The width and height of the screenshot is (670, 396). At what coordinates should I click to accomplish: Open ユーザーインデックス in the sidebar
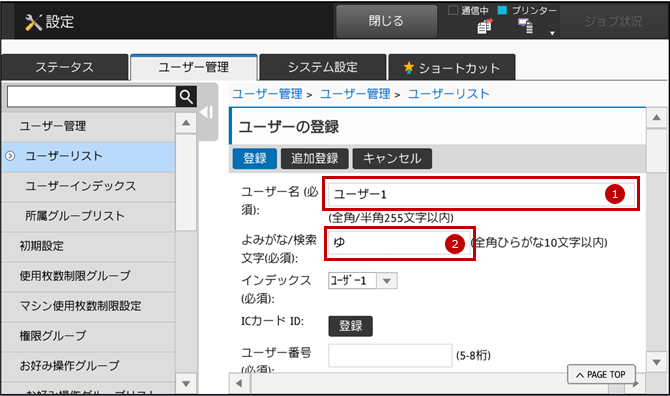pyautogui.click(x=88, y=186)
